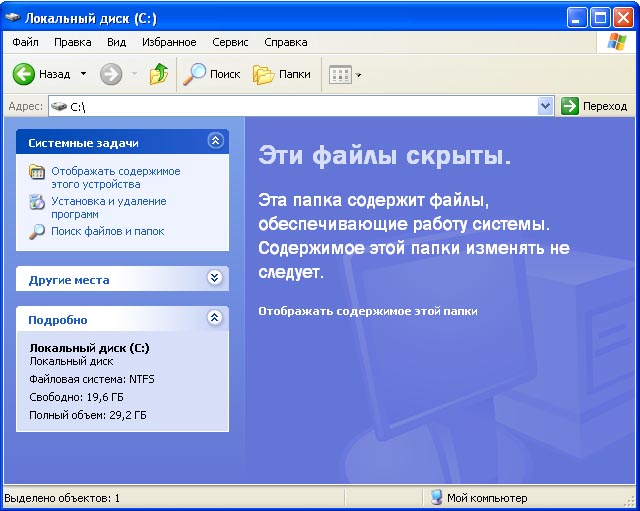Viewport: 640px width, 511px height.
Task: Open the Правка menu
Action: pyautogui.click(x=73, y=42)
